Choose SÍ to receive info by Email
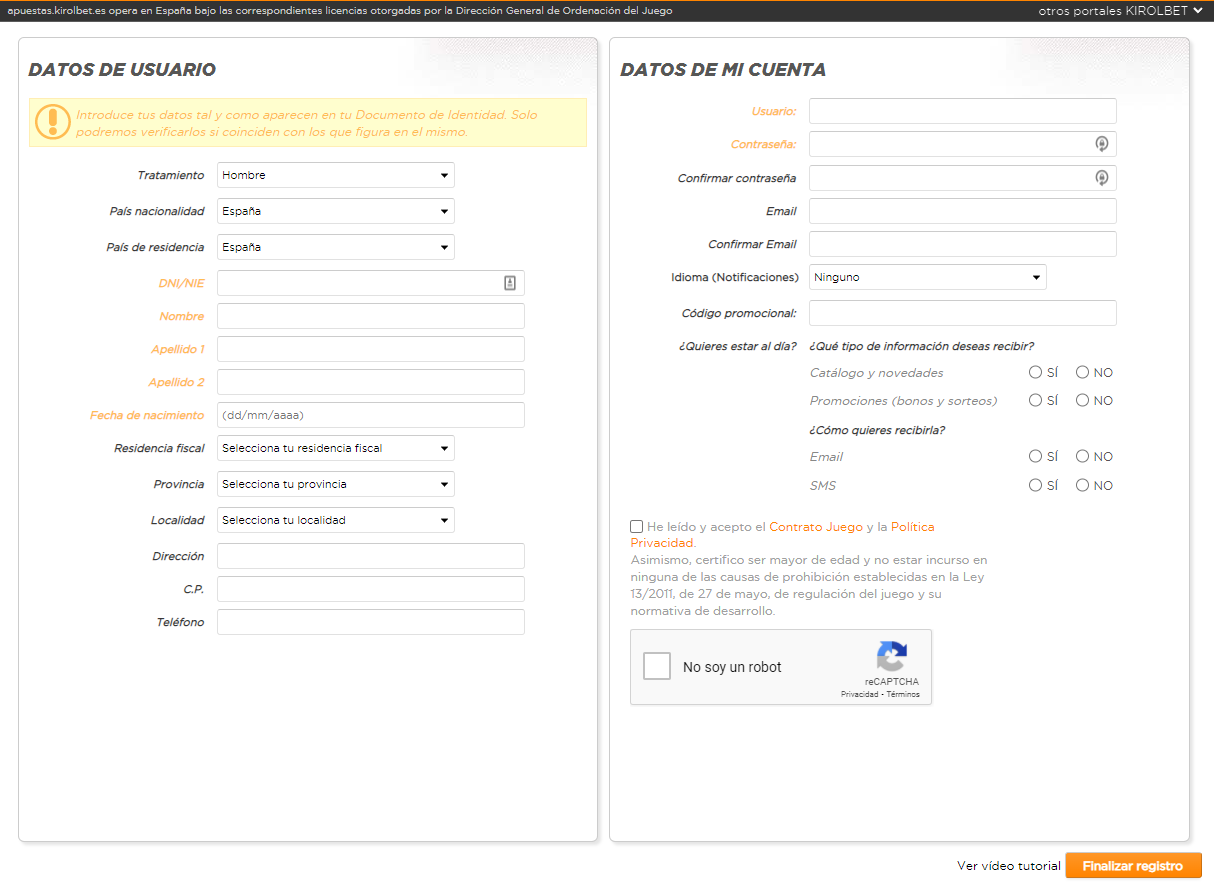This screenshot has width=1214, height=888. pos(1035,456)
